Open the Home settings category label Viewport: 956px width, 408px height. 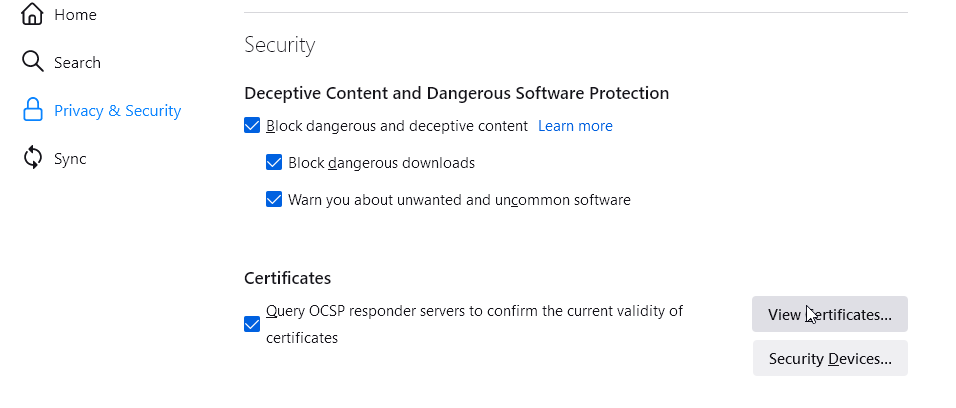coord(75,15)
